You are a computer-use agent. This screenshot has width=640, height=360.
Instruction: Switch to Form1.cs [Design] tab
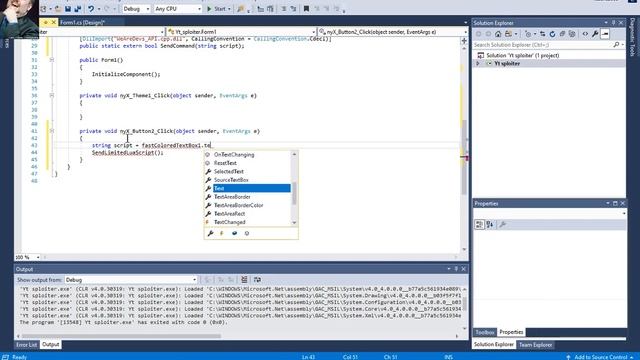pos(82,22)
